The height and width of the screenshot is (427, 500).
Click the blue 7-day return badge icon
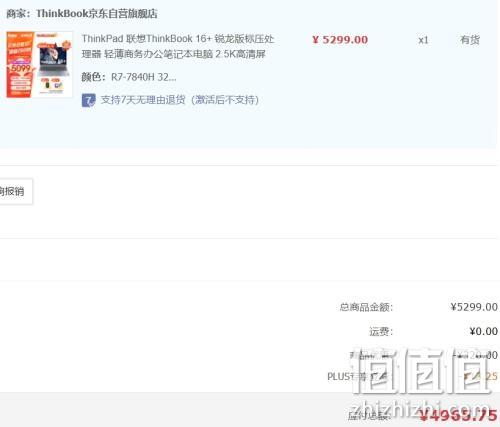tap(89, 100)
